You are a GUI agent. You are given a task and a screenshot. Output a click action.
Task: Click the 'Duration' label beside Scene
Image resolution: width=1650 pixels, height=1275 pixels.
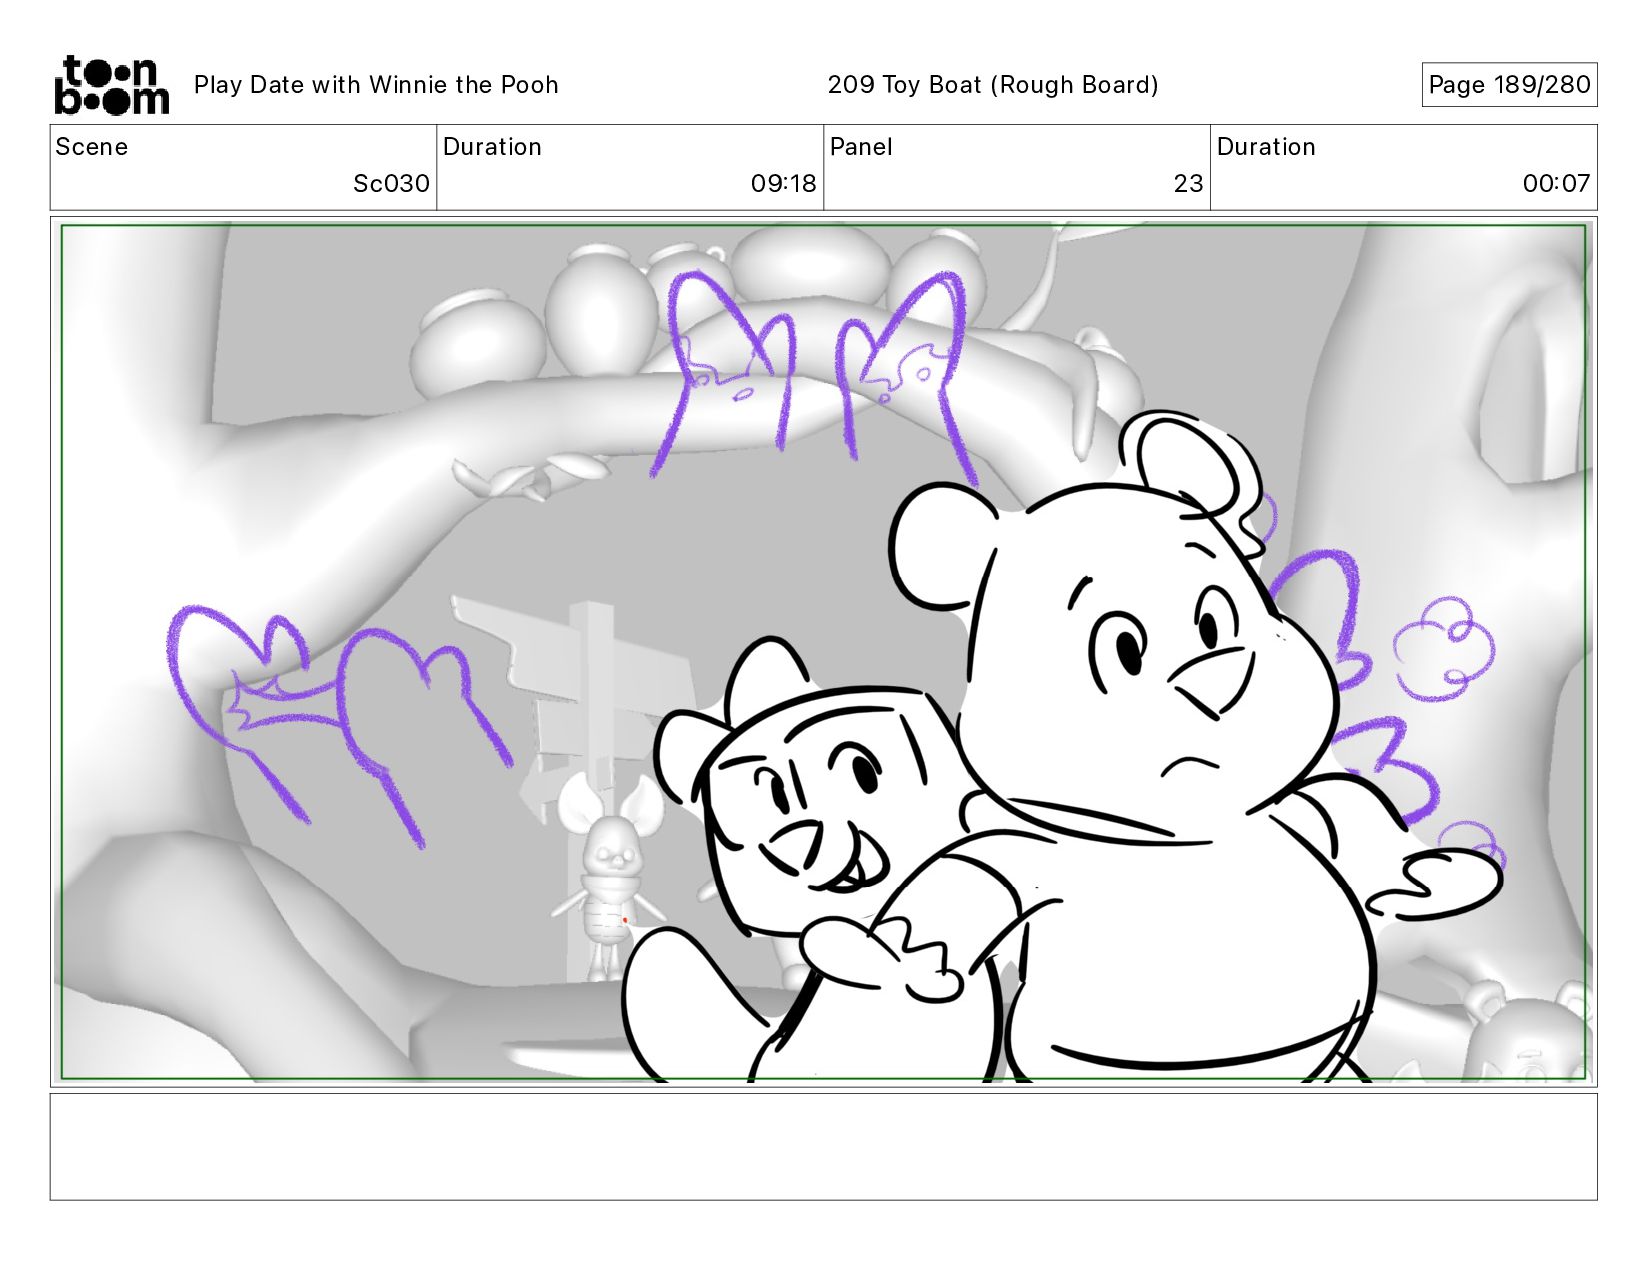(x=492, y=147)
